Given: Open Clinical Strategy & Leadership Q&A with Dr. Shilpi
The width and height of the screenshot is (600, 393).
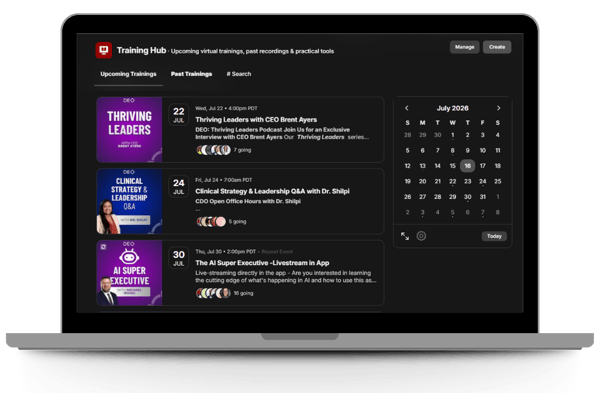Looking at the screenshot, I should (x=272, y=191).
